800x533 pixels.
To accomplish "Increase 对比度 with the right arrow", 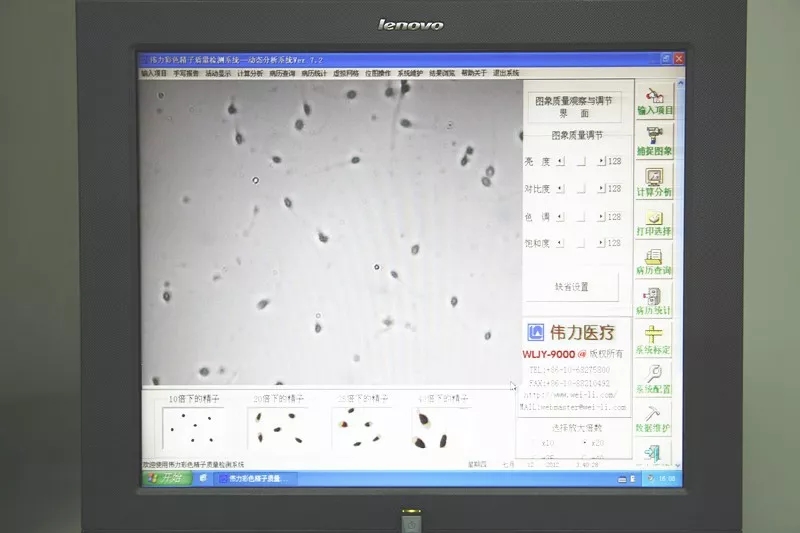I will 602,189.
